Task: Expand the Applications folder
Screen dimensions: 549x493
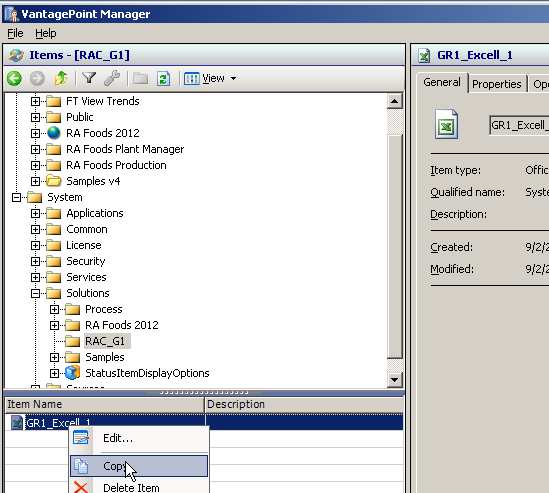Action: (x=35, y=213)
